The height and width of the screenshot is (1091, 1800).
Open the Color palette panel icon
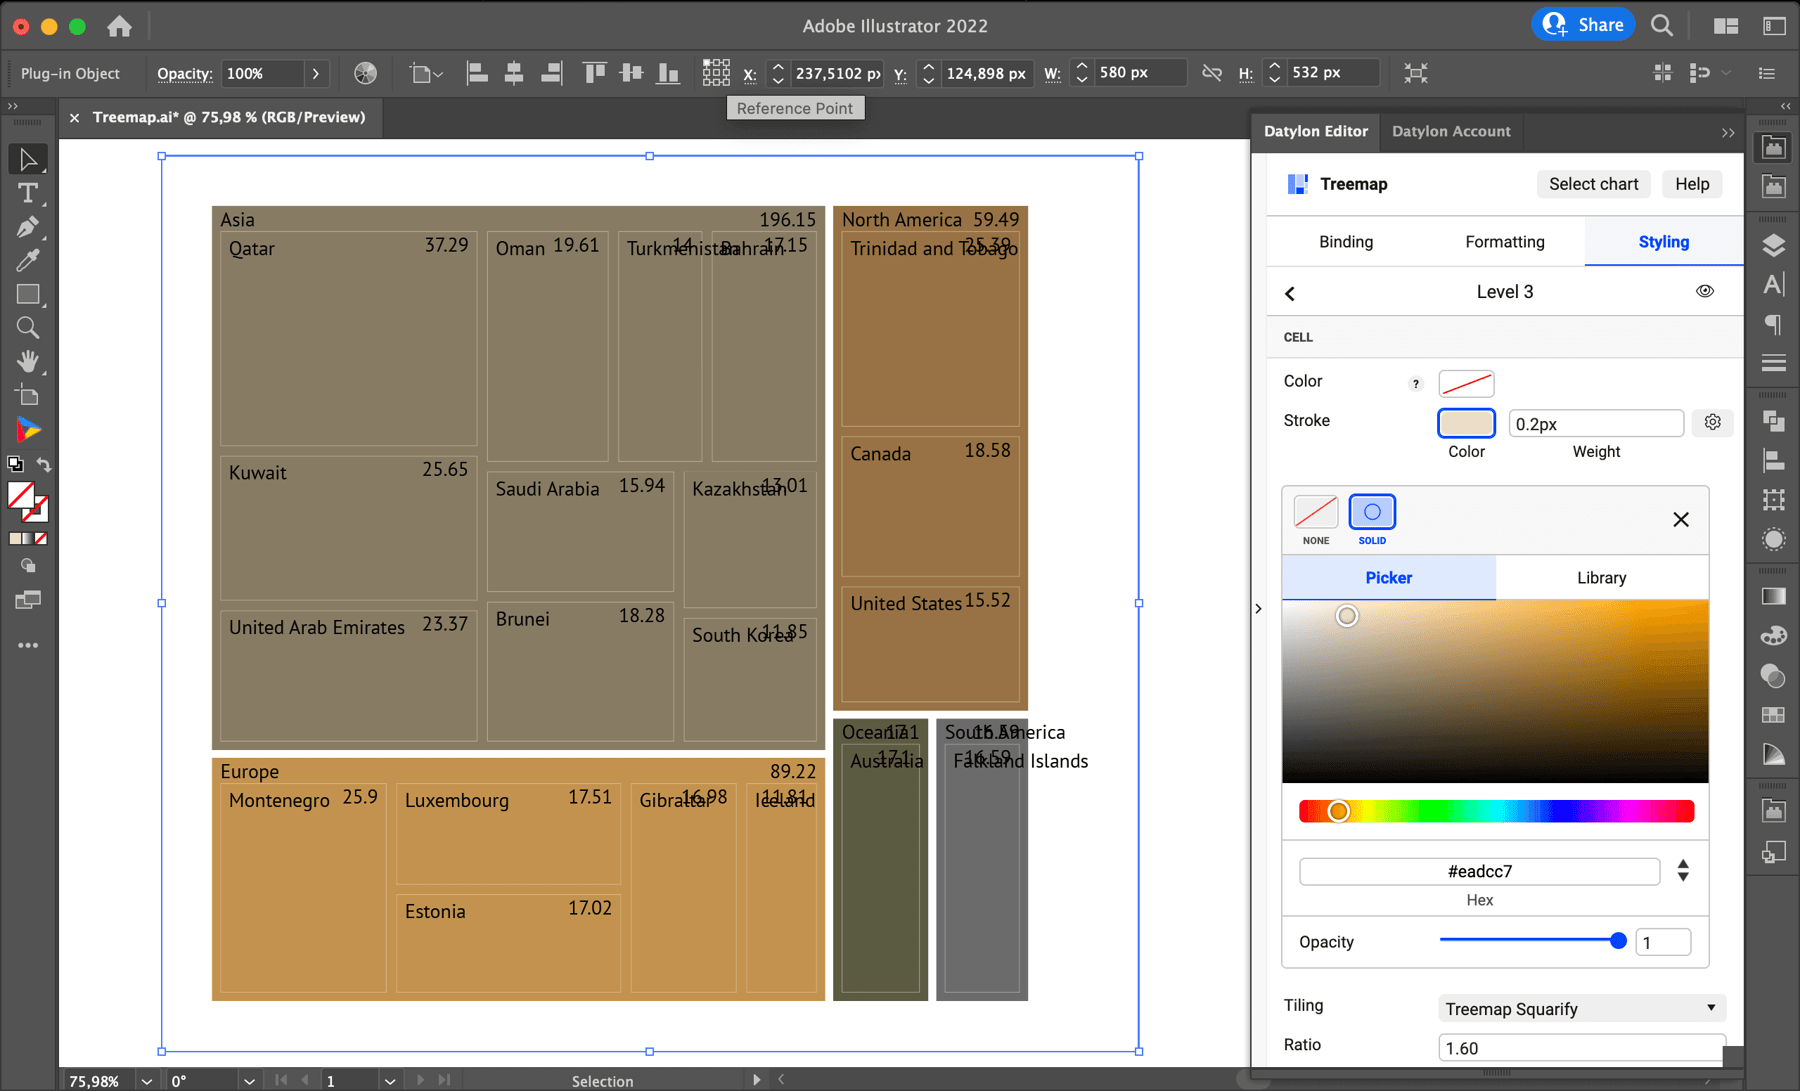click(x=1773, y=635)
